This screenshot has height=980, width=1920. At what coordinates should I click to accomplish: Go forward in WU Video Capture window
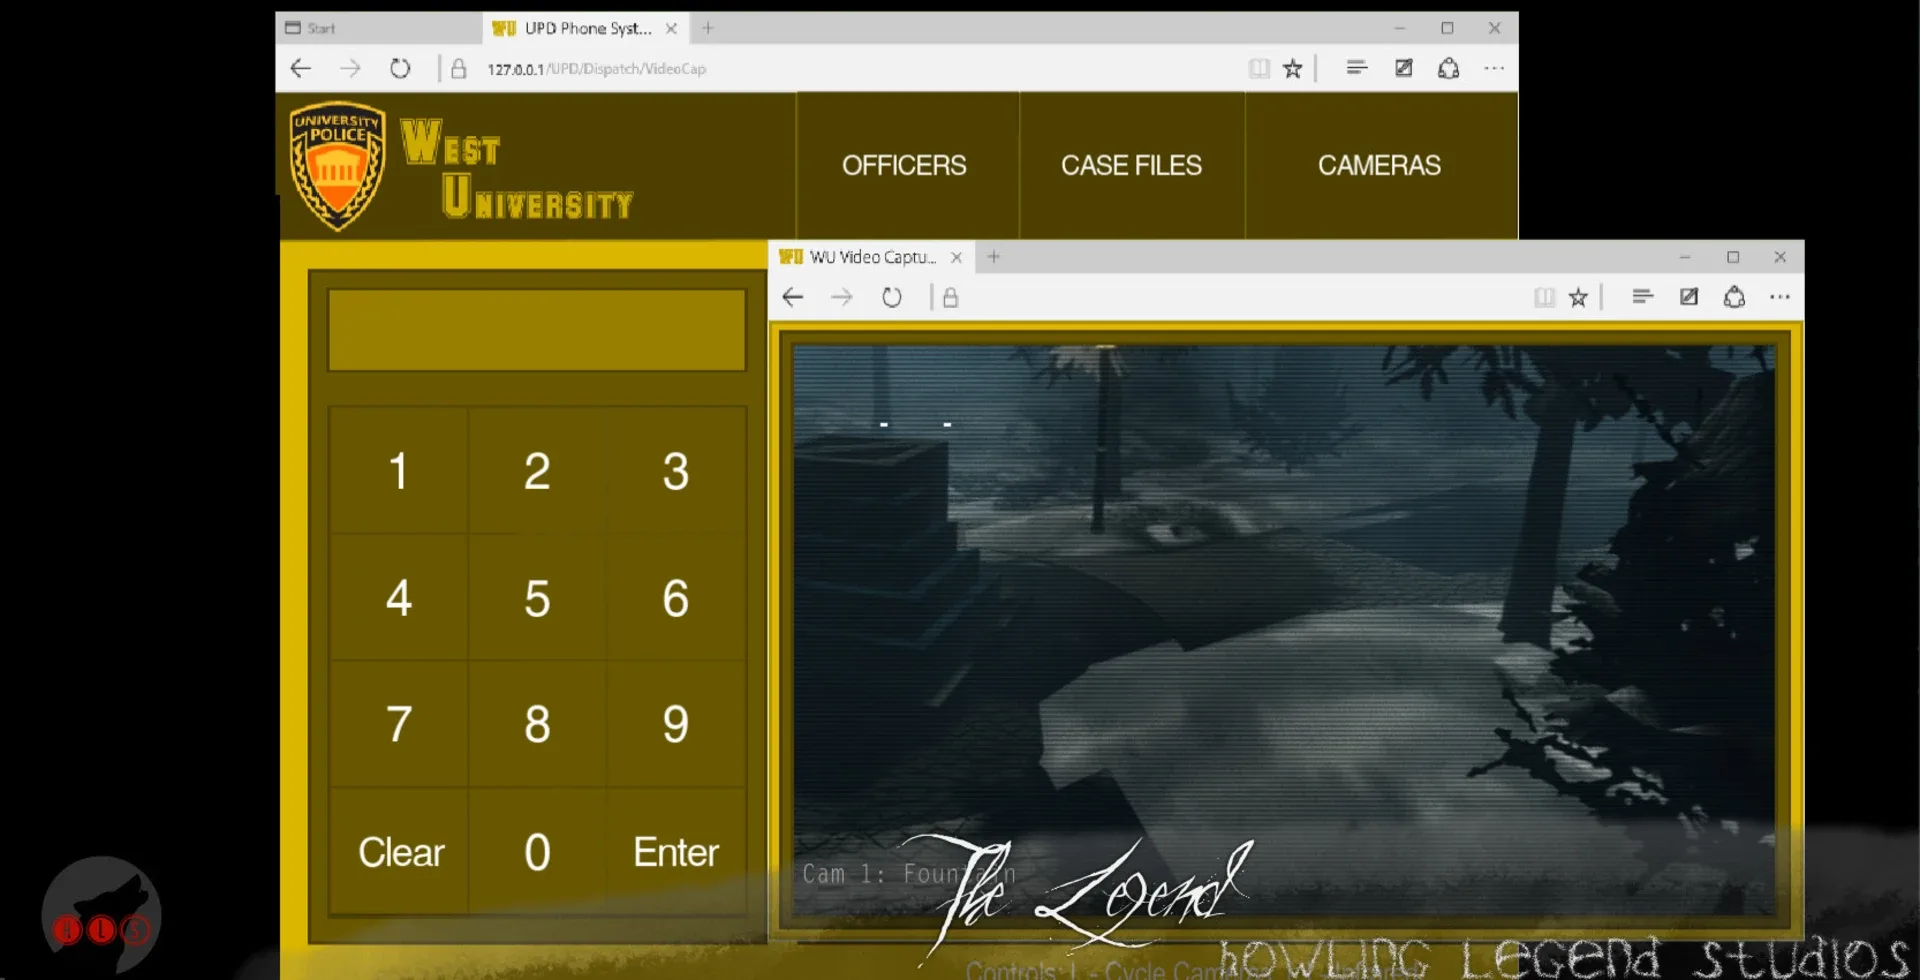point(842,297)
